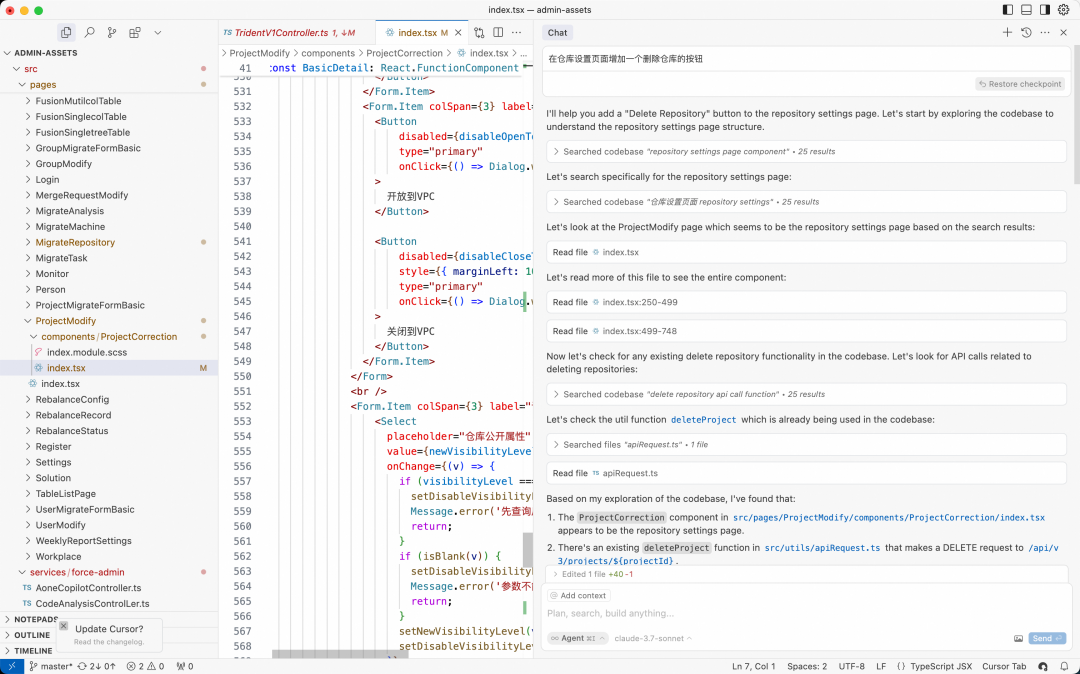Open the claude-3.7-sonnet model dropdown
This screenshot has width=1080, height=674.
click(x=653, y=638)
